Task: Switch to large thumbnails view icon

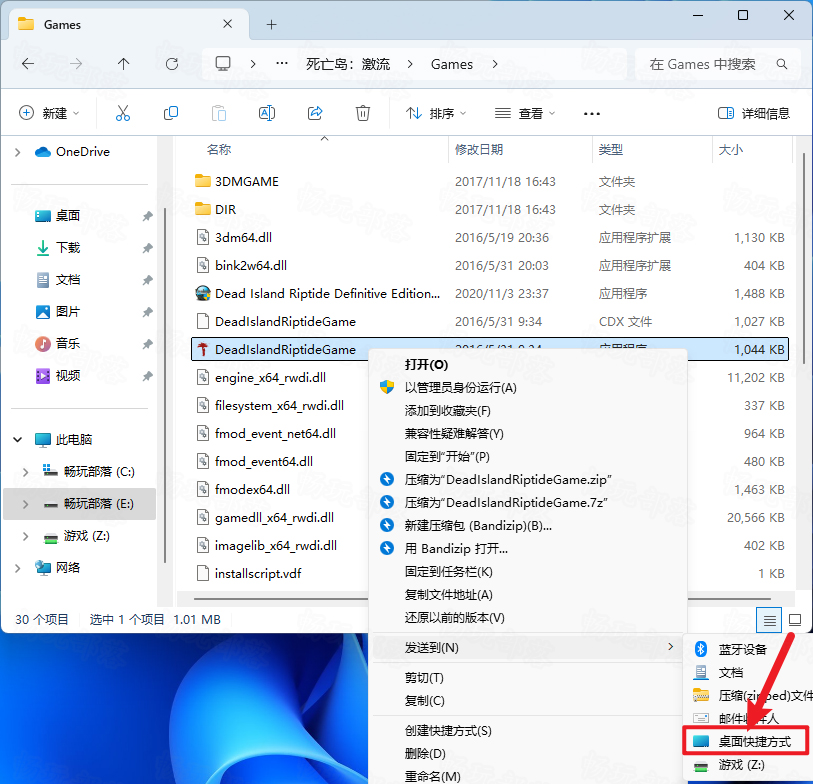Action: 795,620
